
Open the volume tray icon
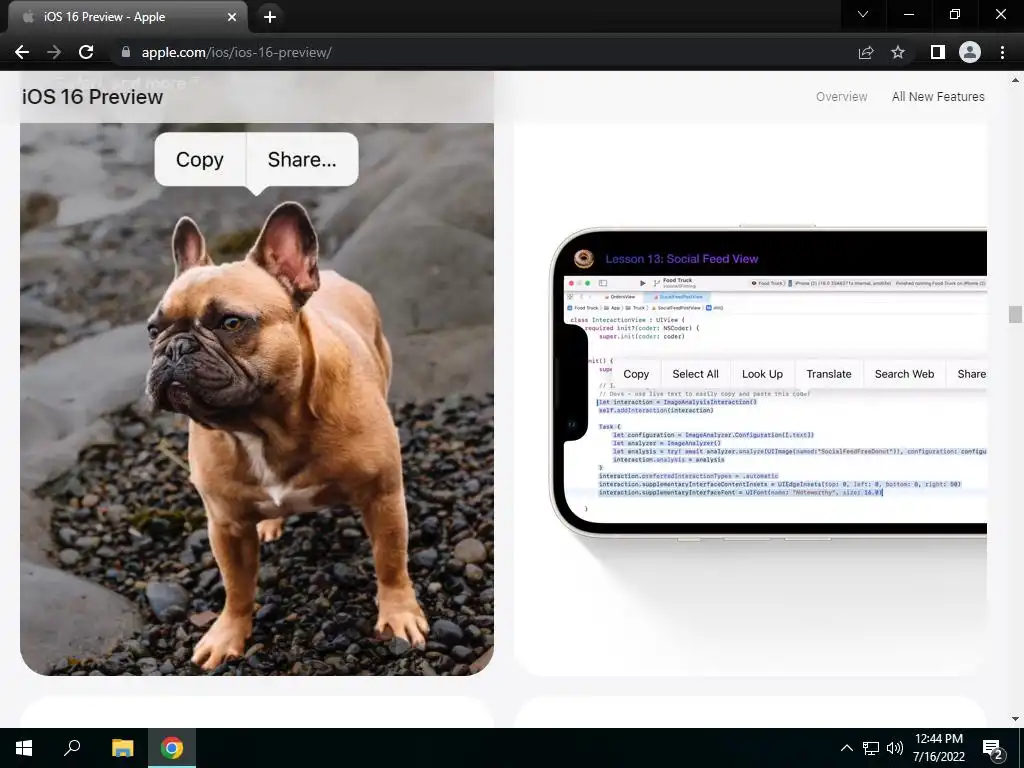[x=895, y=748]
